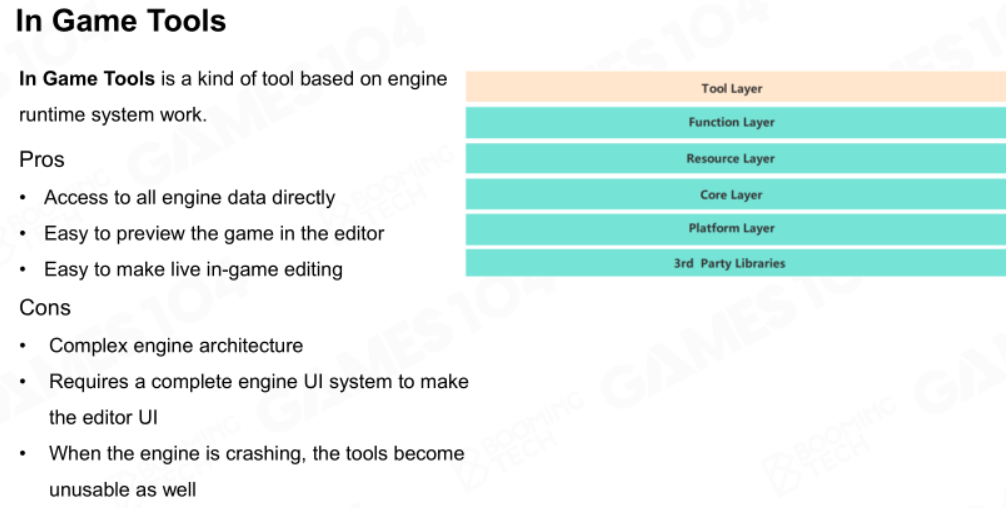Select the Core Layer bar
This screenshot has height=508, width=1006.
click(x=735, y=194)
